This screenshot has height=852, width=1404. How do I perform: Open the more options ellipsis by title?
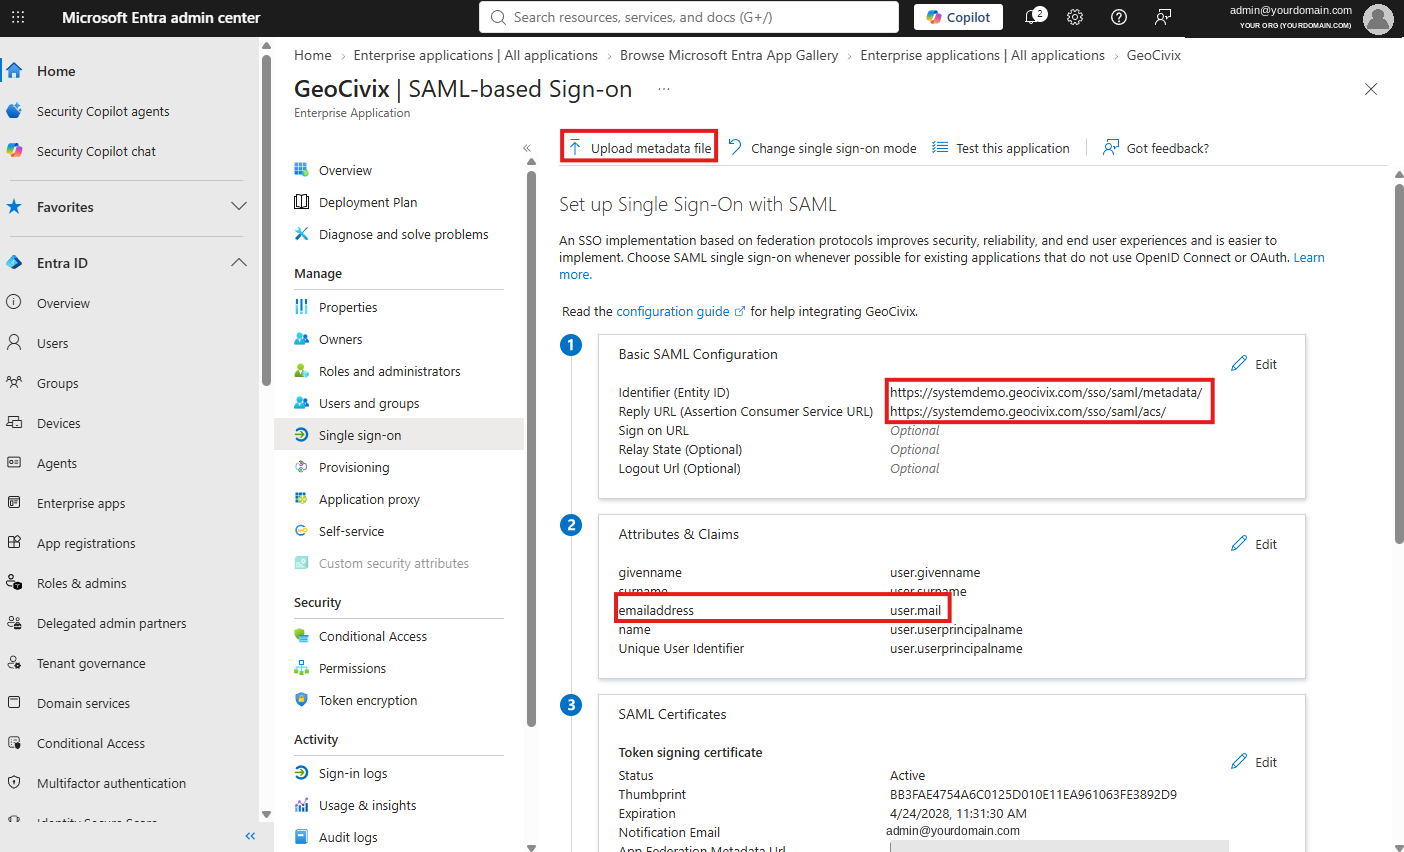[664, 89]
